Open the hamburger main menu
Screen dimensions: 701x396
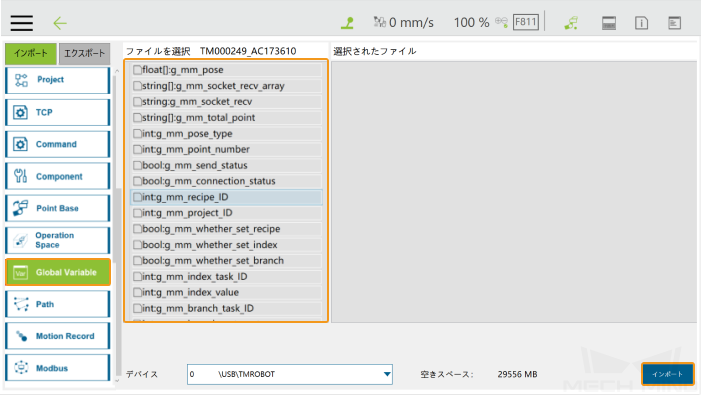coord(21,23)
